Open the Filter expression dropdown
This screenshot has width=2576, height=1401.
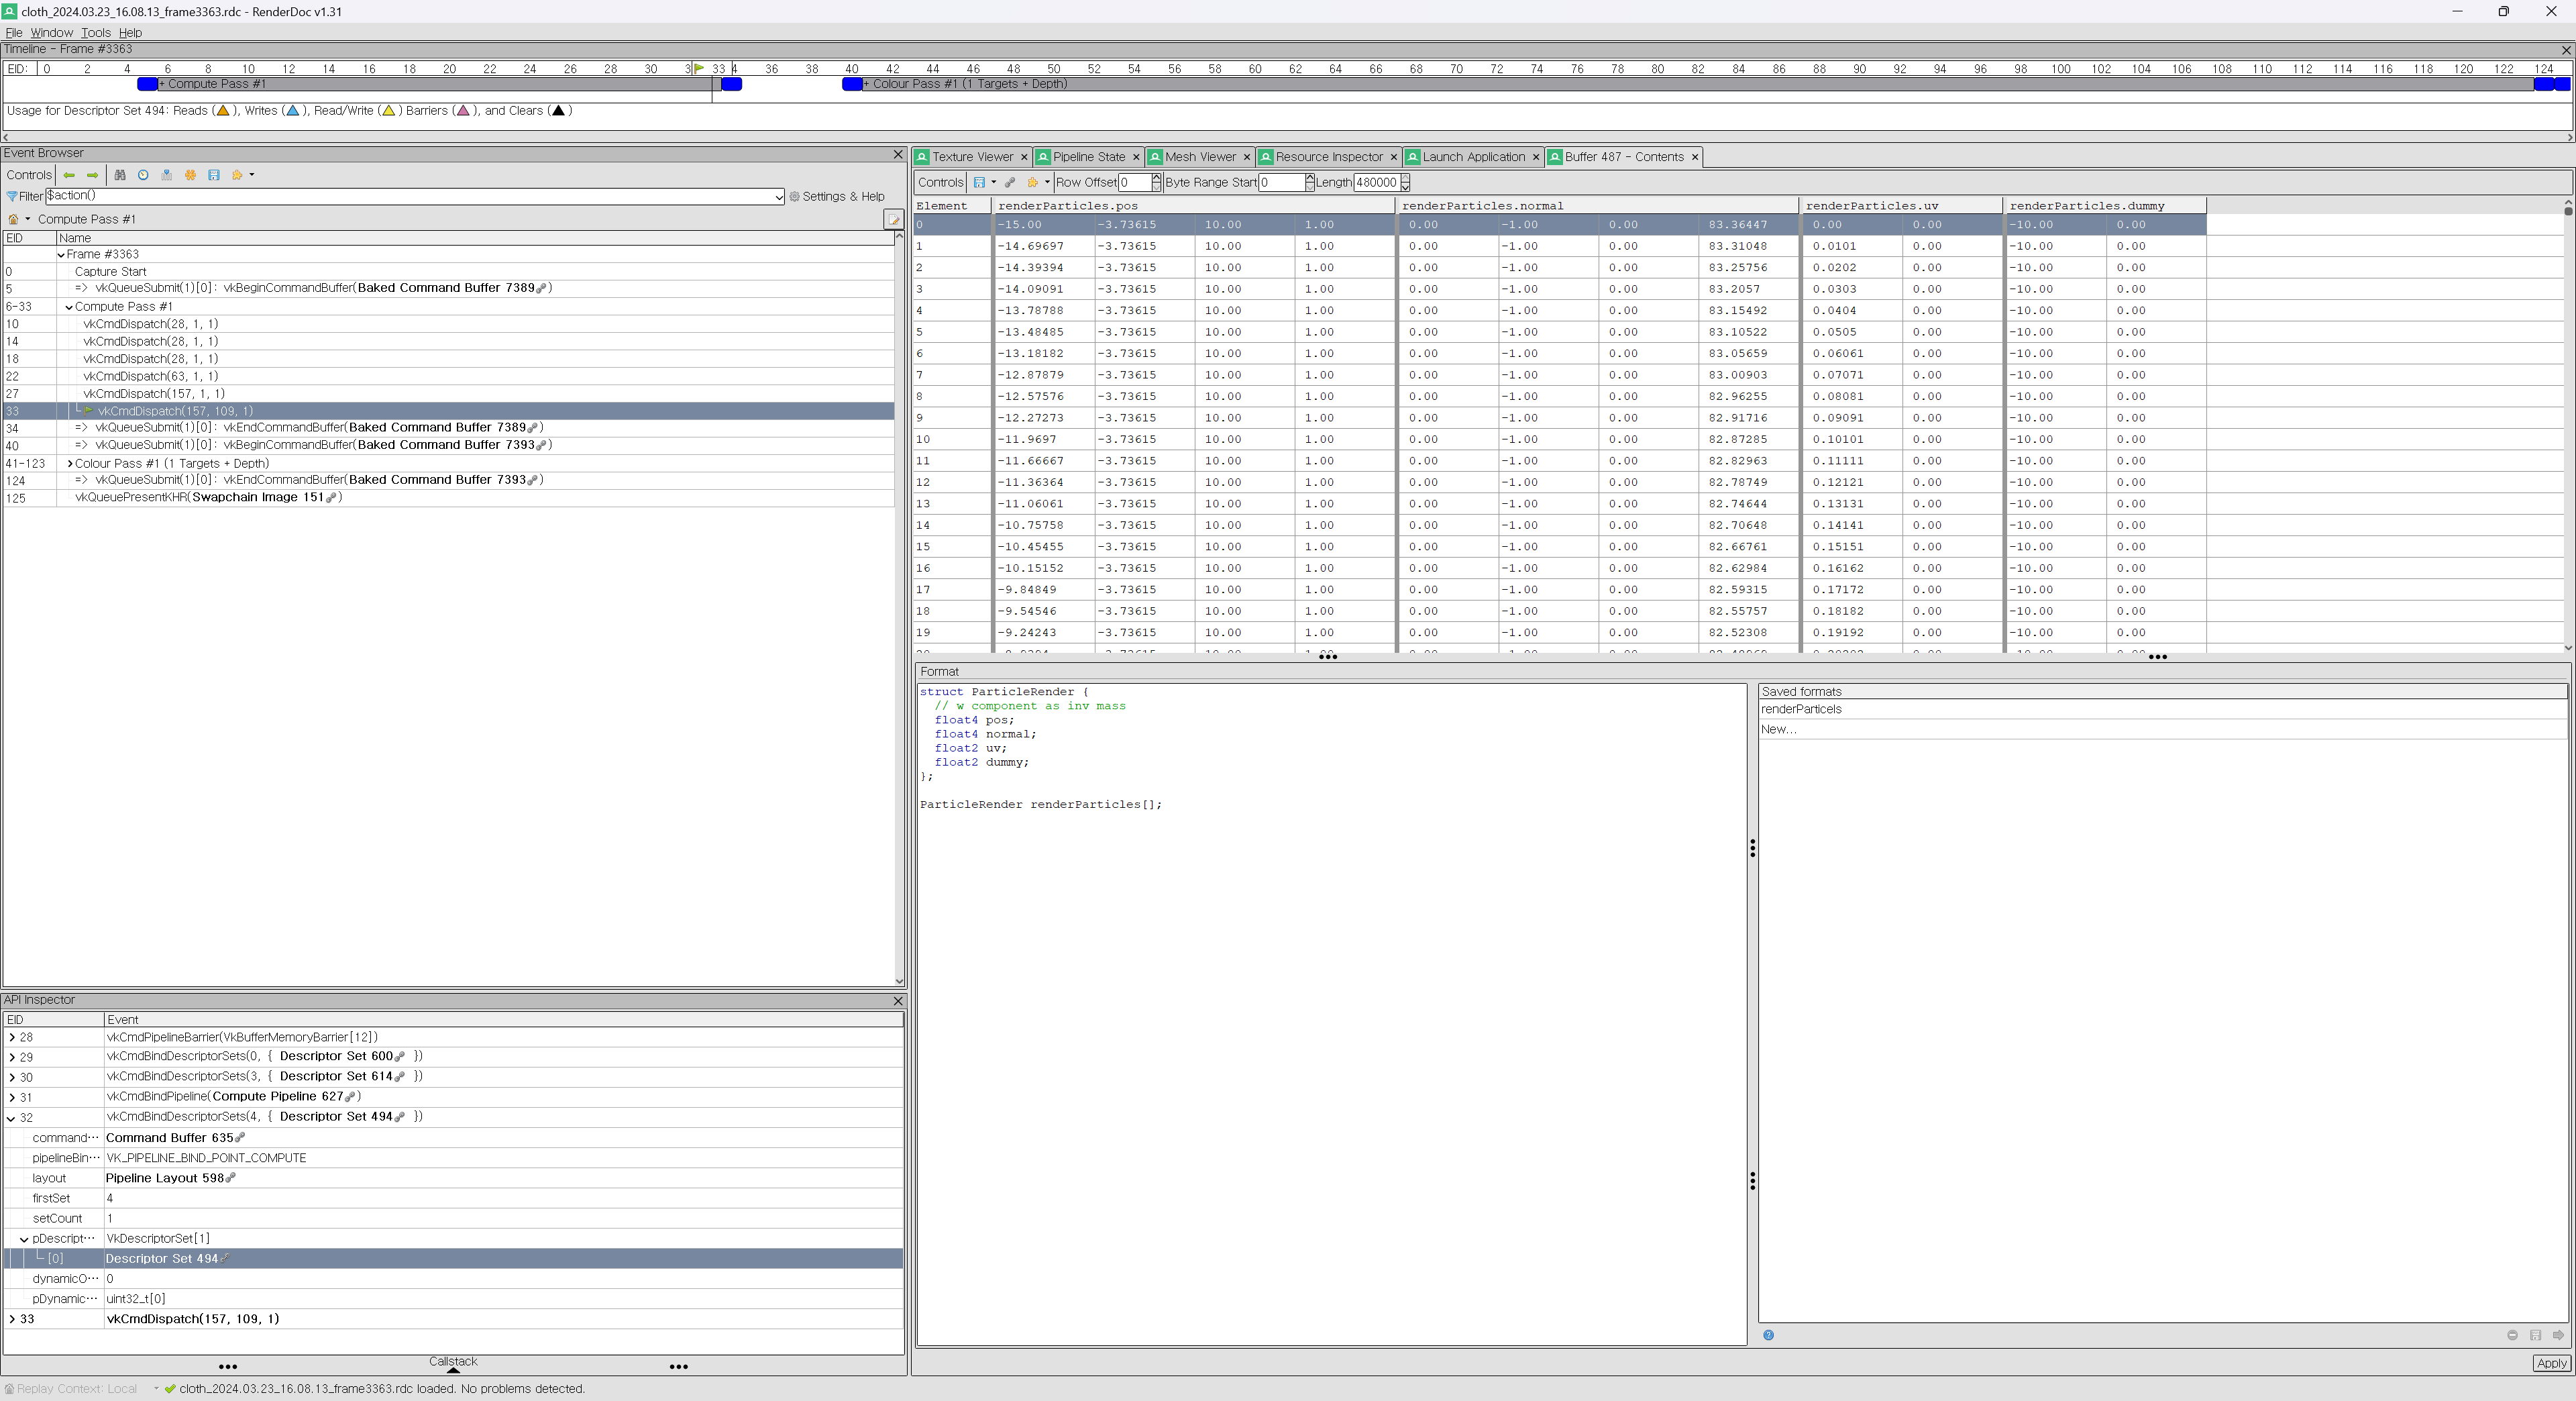tap(779, 197)
